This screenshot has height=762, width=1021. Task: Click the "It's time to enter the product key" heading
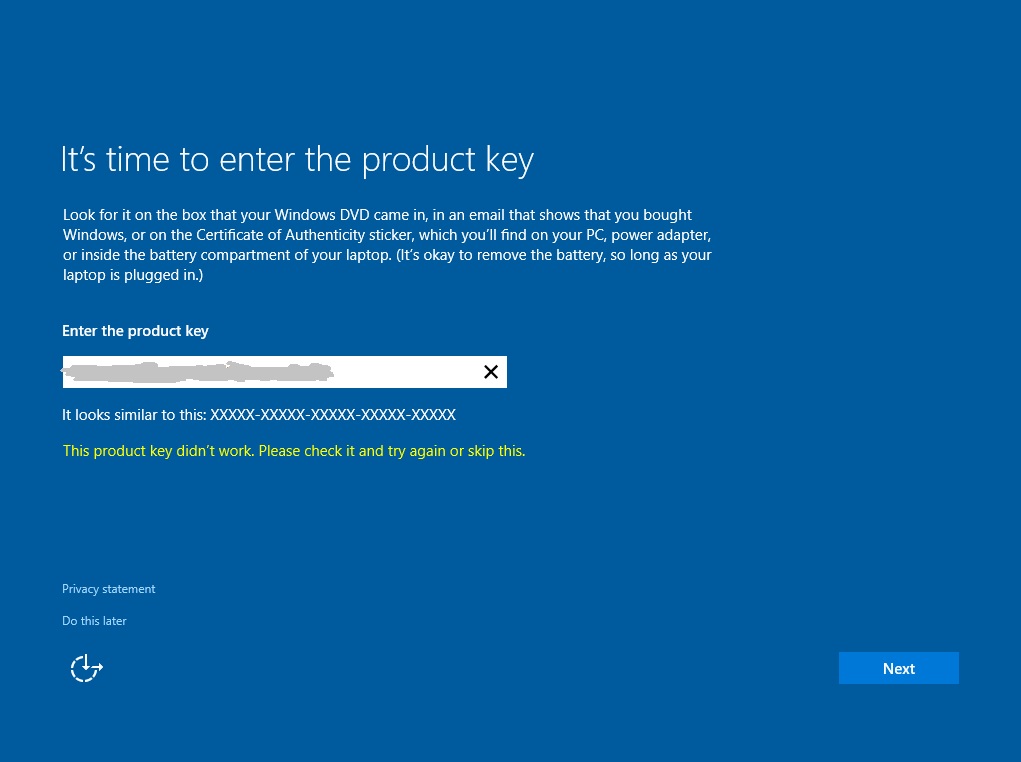(298, 160)
